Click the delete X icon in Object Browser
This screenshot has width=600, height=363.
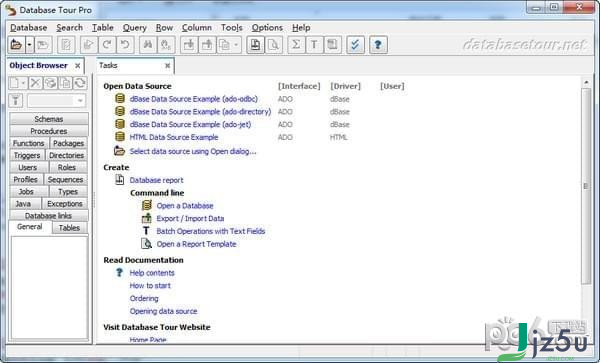click(x=35, y=83)
